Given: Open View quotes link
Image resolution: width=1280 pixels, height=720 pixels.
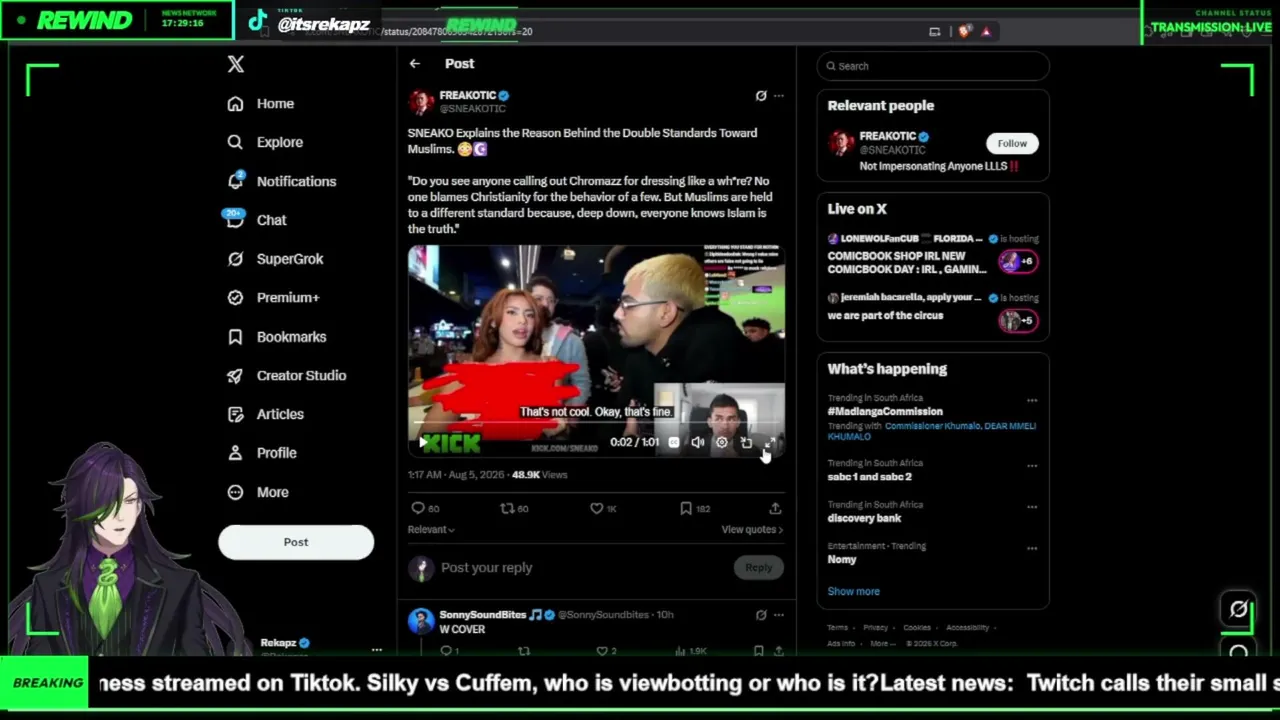Looking at the screenshot, I should 752,530.
